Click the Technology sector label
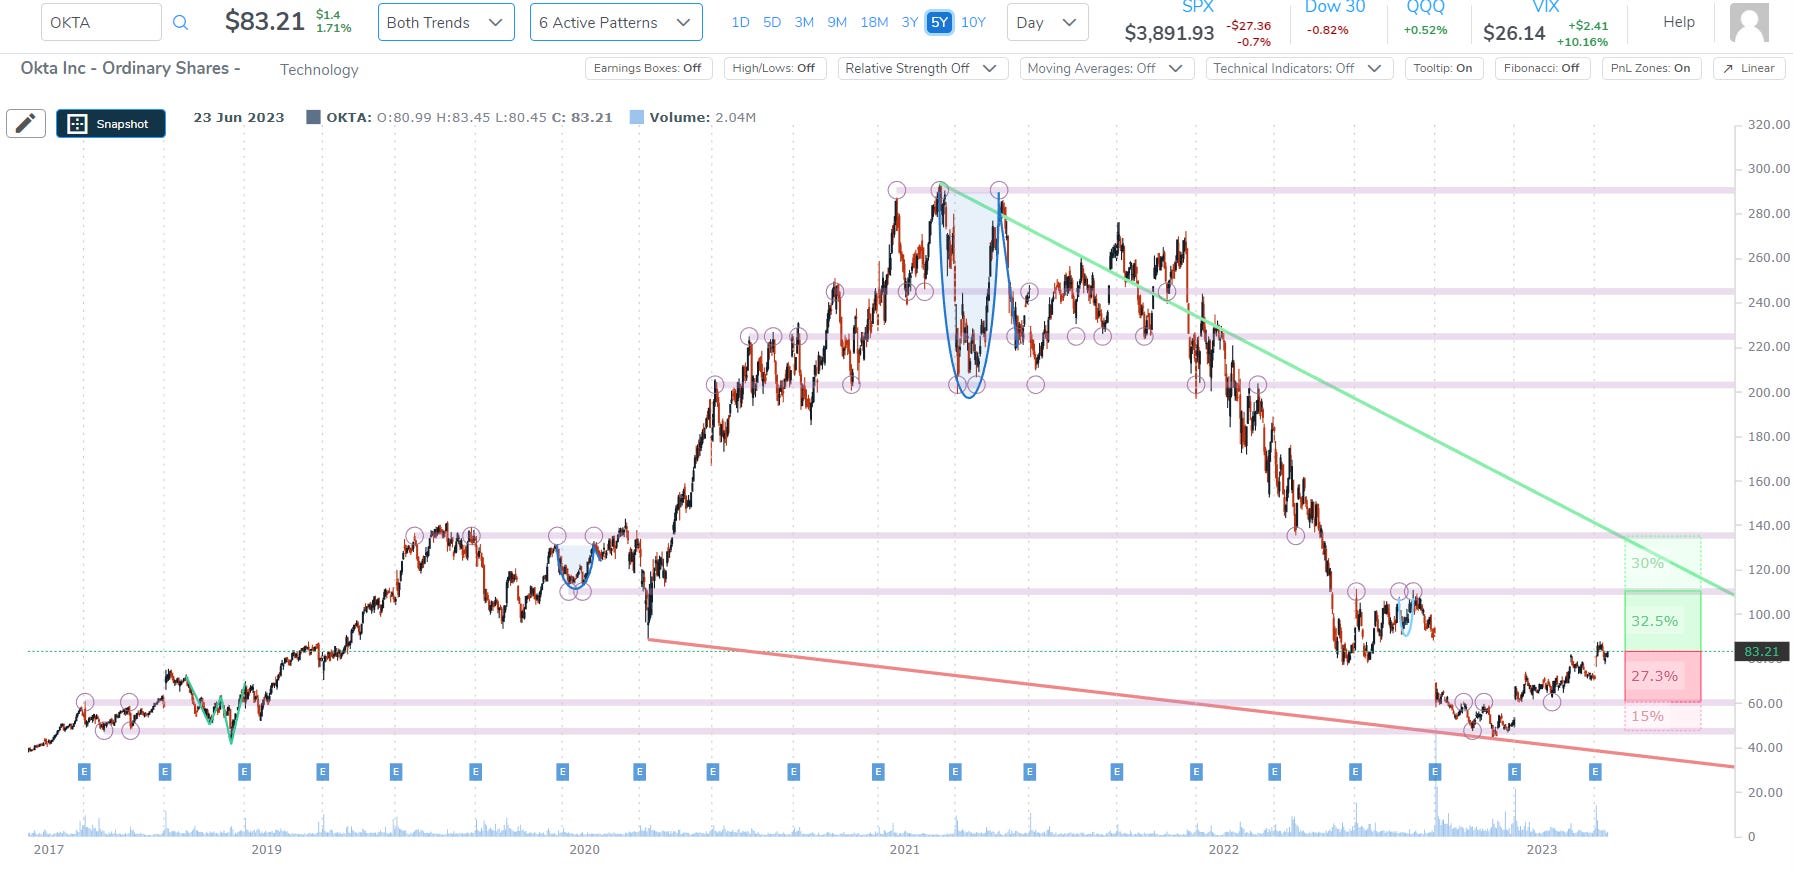Viewport: 1793px width, 875px height. [319, 69]
